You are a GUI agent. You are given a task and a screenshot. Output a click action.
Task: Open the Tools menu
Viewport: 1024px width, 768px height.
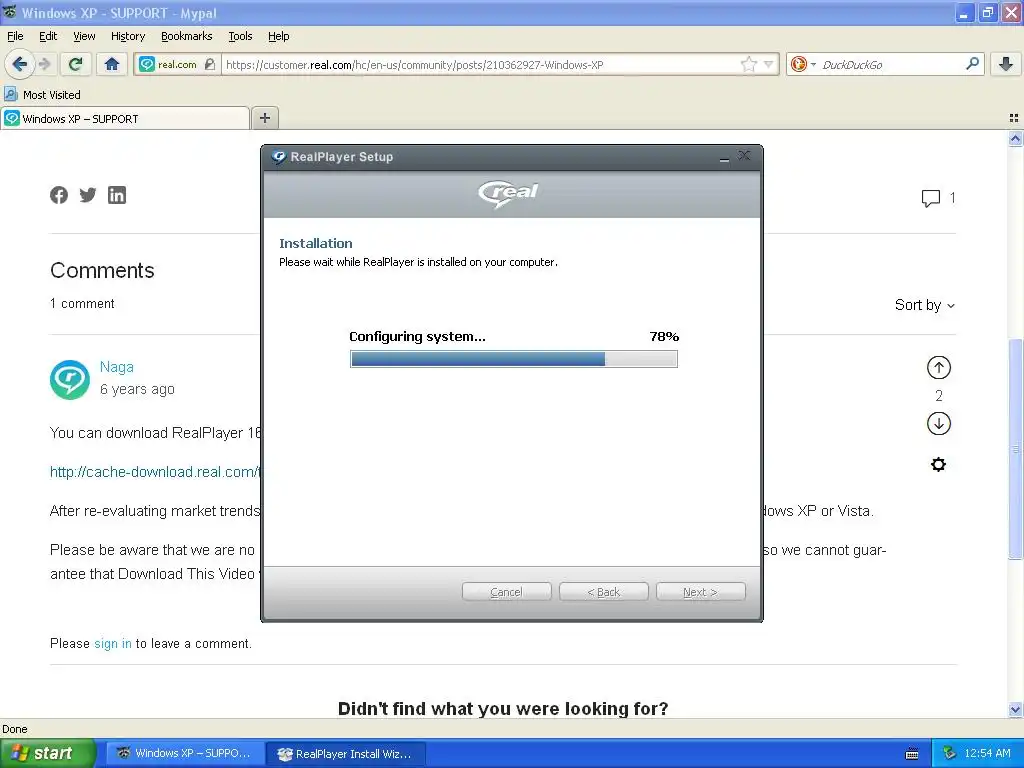tap(240, 36)
